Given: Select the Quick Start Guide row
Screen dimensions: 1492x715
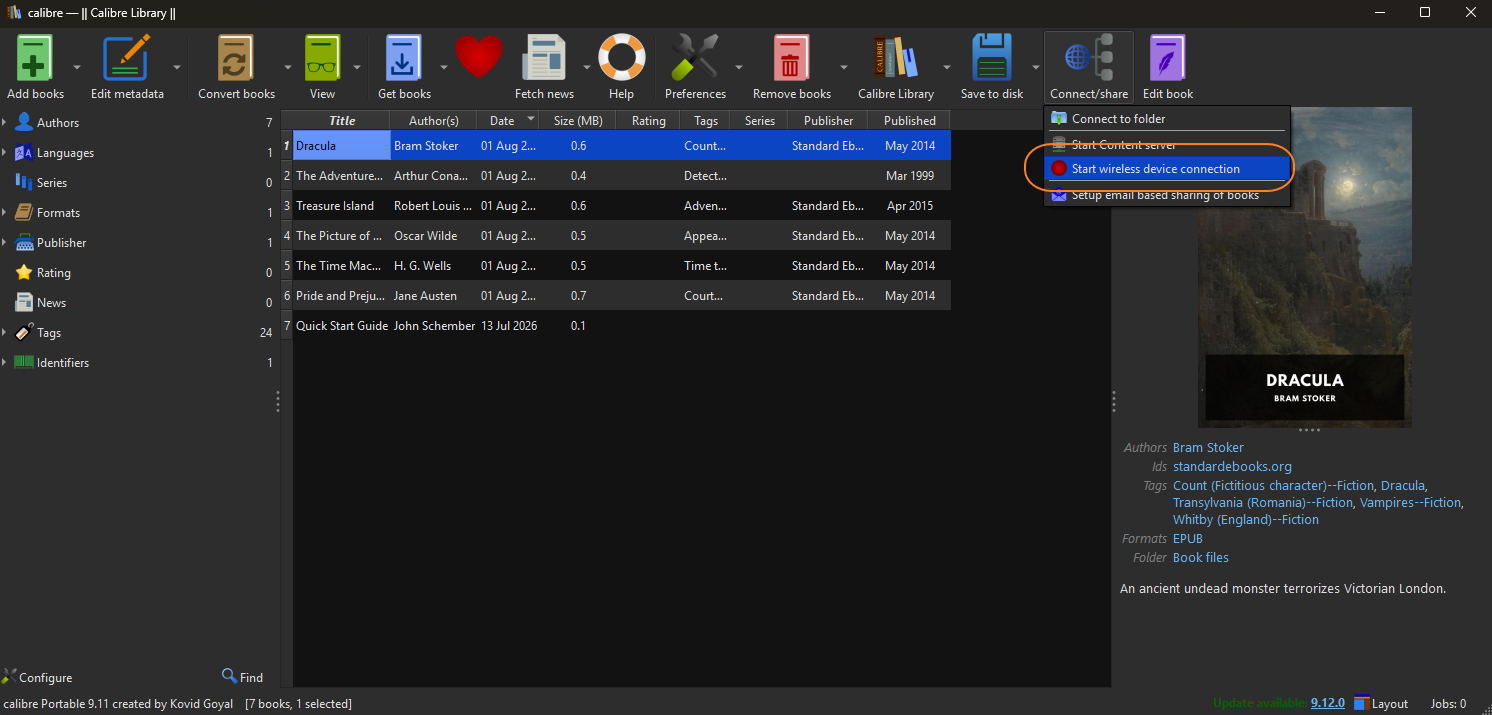Looking at the screenshot, I should tap(616, 325).
